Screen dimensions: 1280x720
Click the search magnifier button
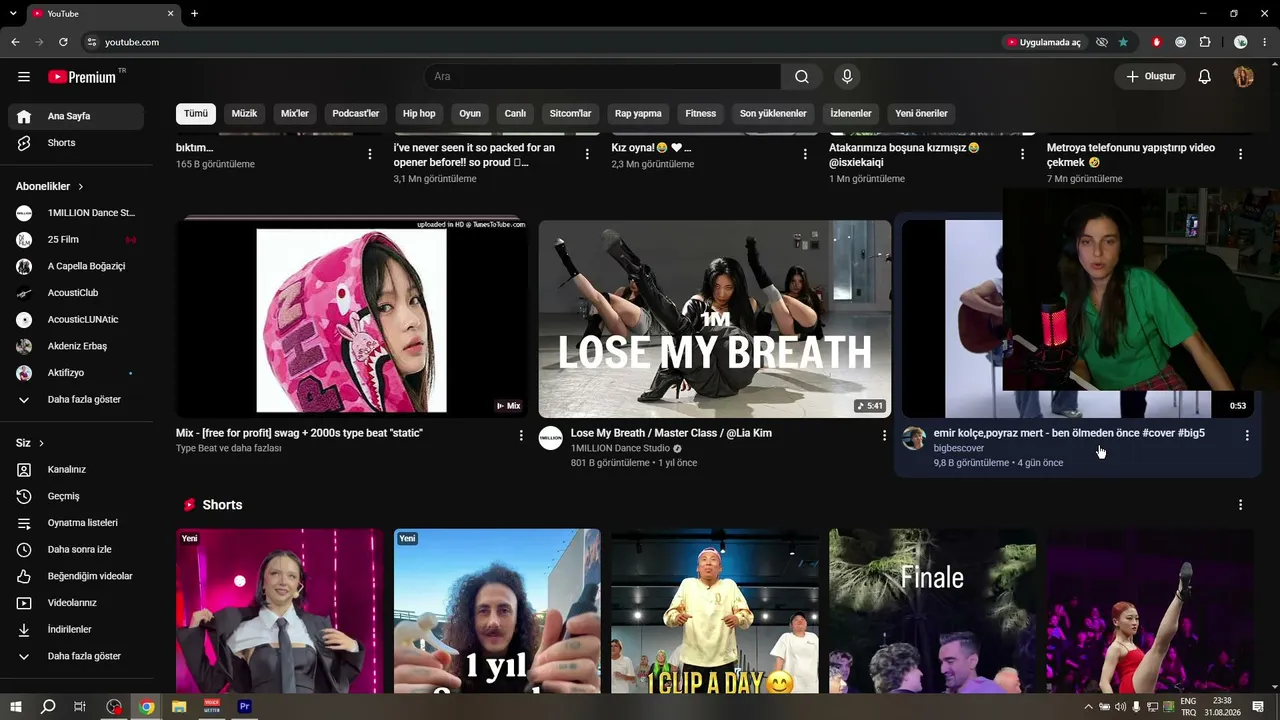click(802, 77)
